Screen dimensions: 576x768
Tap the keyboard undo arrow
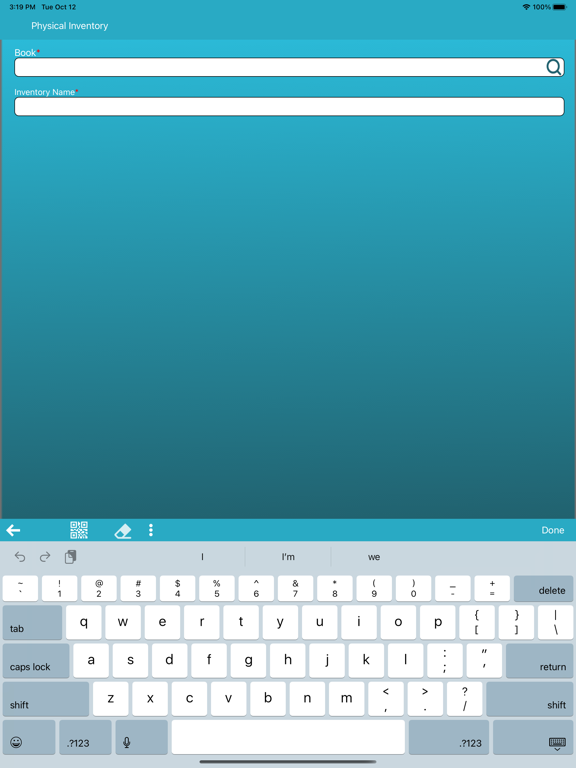20,556
